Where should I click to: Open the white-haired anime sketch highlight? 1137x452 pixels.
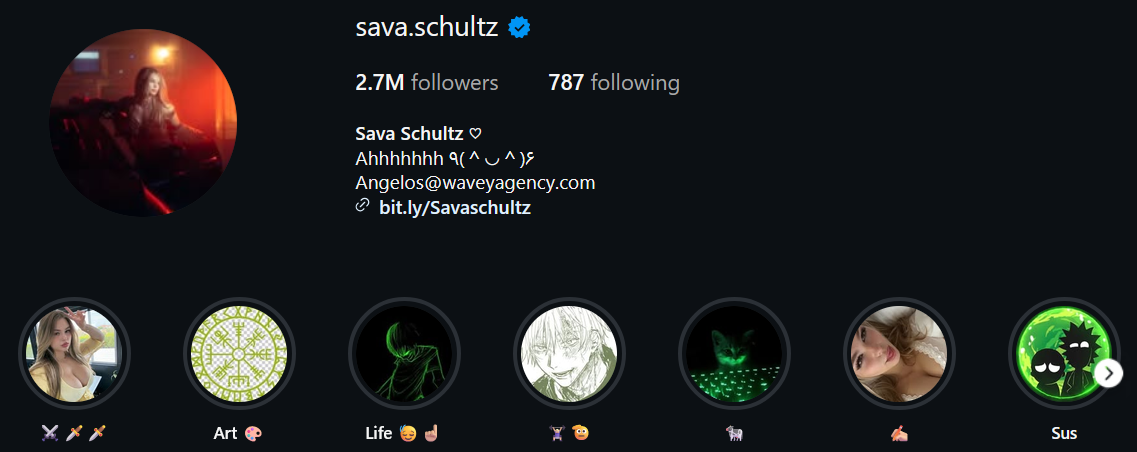click(569, 353)
